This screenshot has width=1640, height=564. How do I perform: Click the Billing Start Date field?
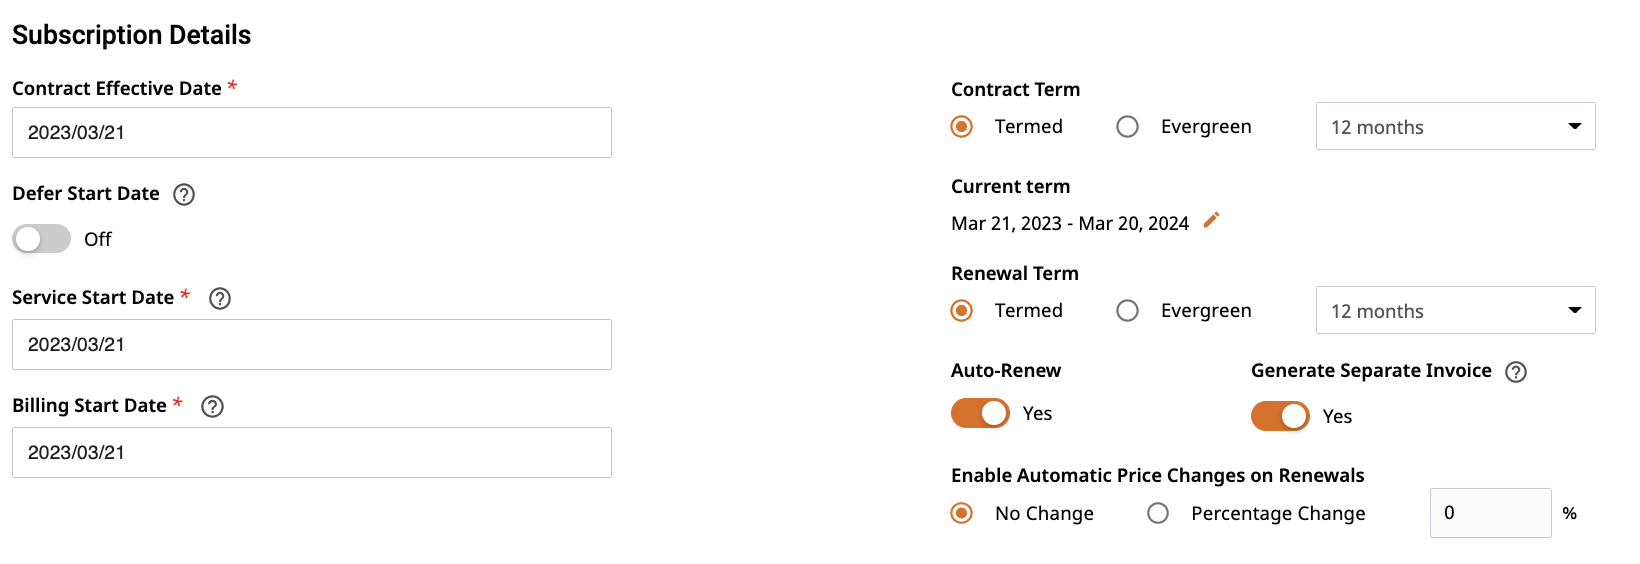tap(312, 452)
